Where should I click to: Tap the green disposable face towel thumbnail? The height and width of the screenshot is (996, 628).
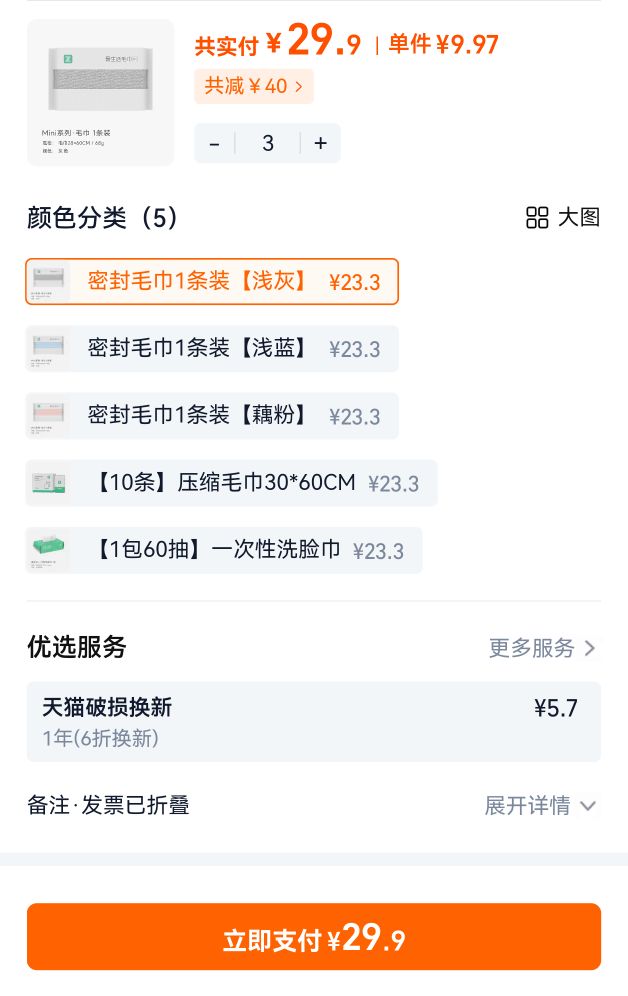(x=48, y=550)
